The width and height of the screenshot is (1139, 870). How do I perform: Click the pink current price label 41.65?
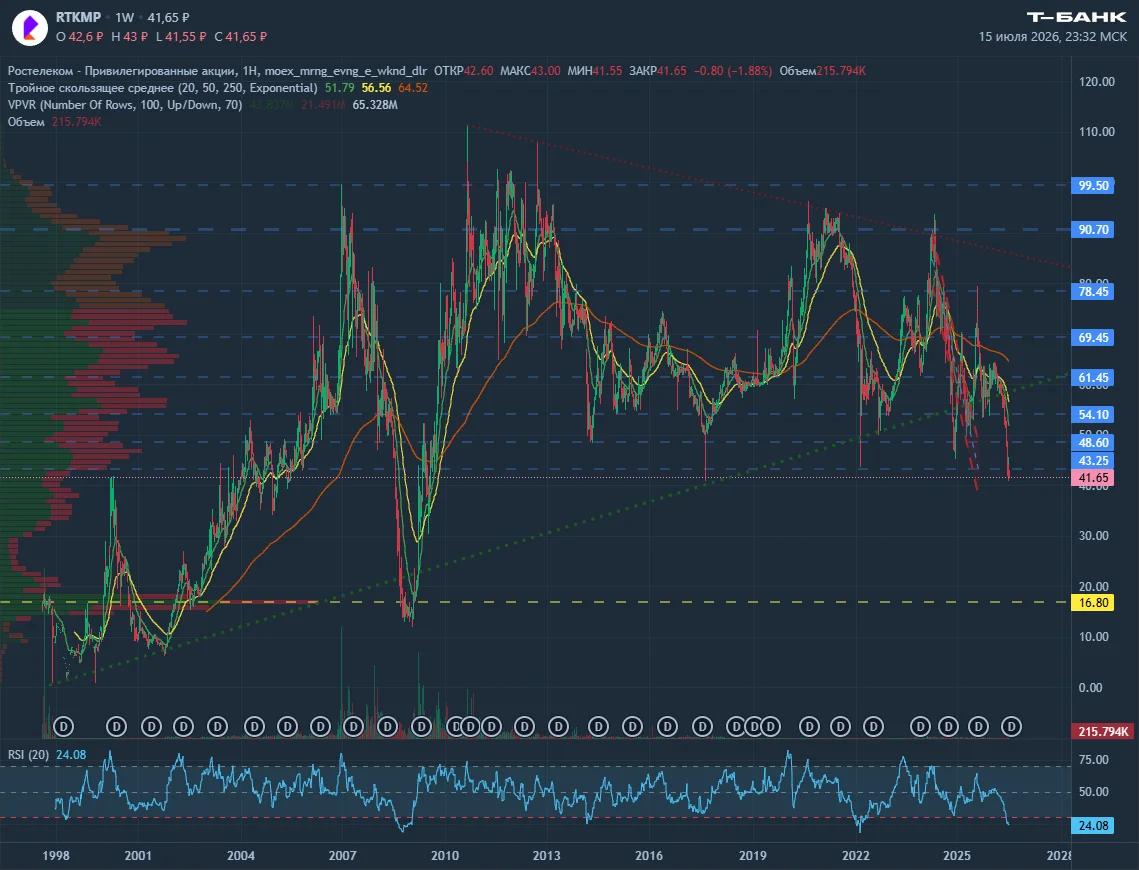click(1093, 478)
